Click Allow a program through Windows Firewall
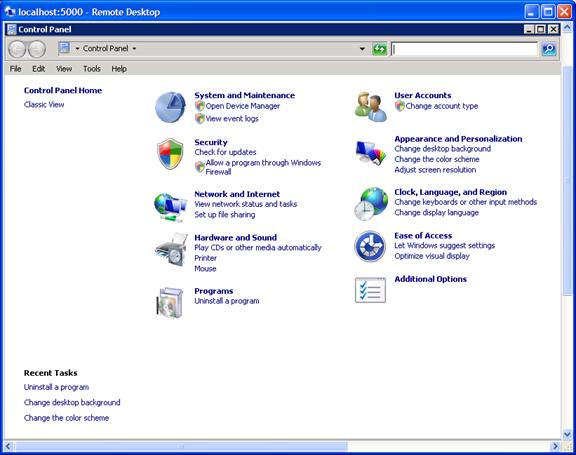This screenshot has width=576, height=455. [x=263, y=167]
